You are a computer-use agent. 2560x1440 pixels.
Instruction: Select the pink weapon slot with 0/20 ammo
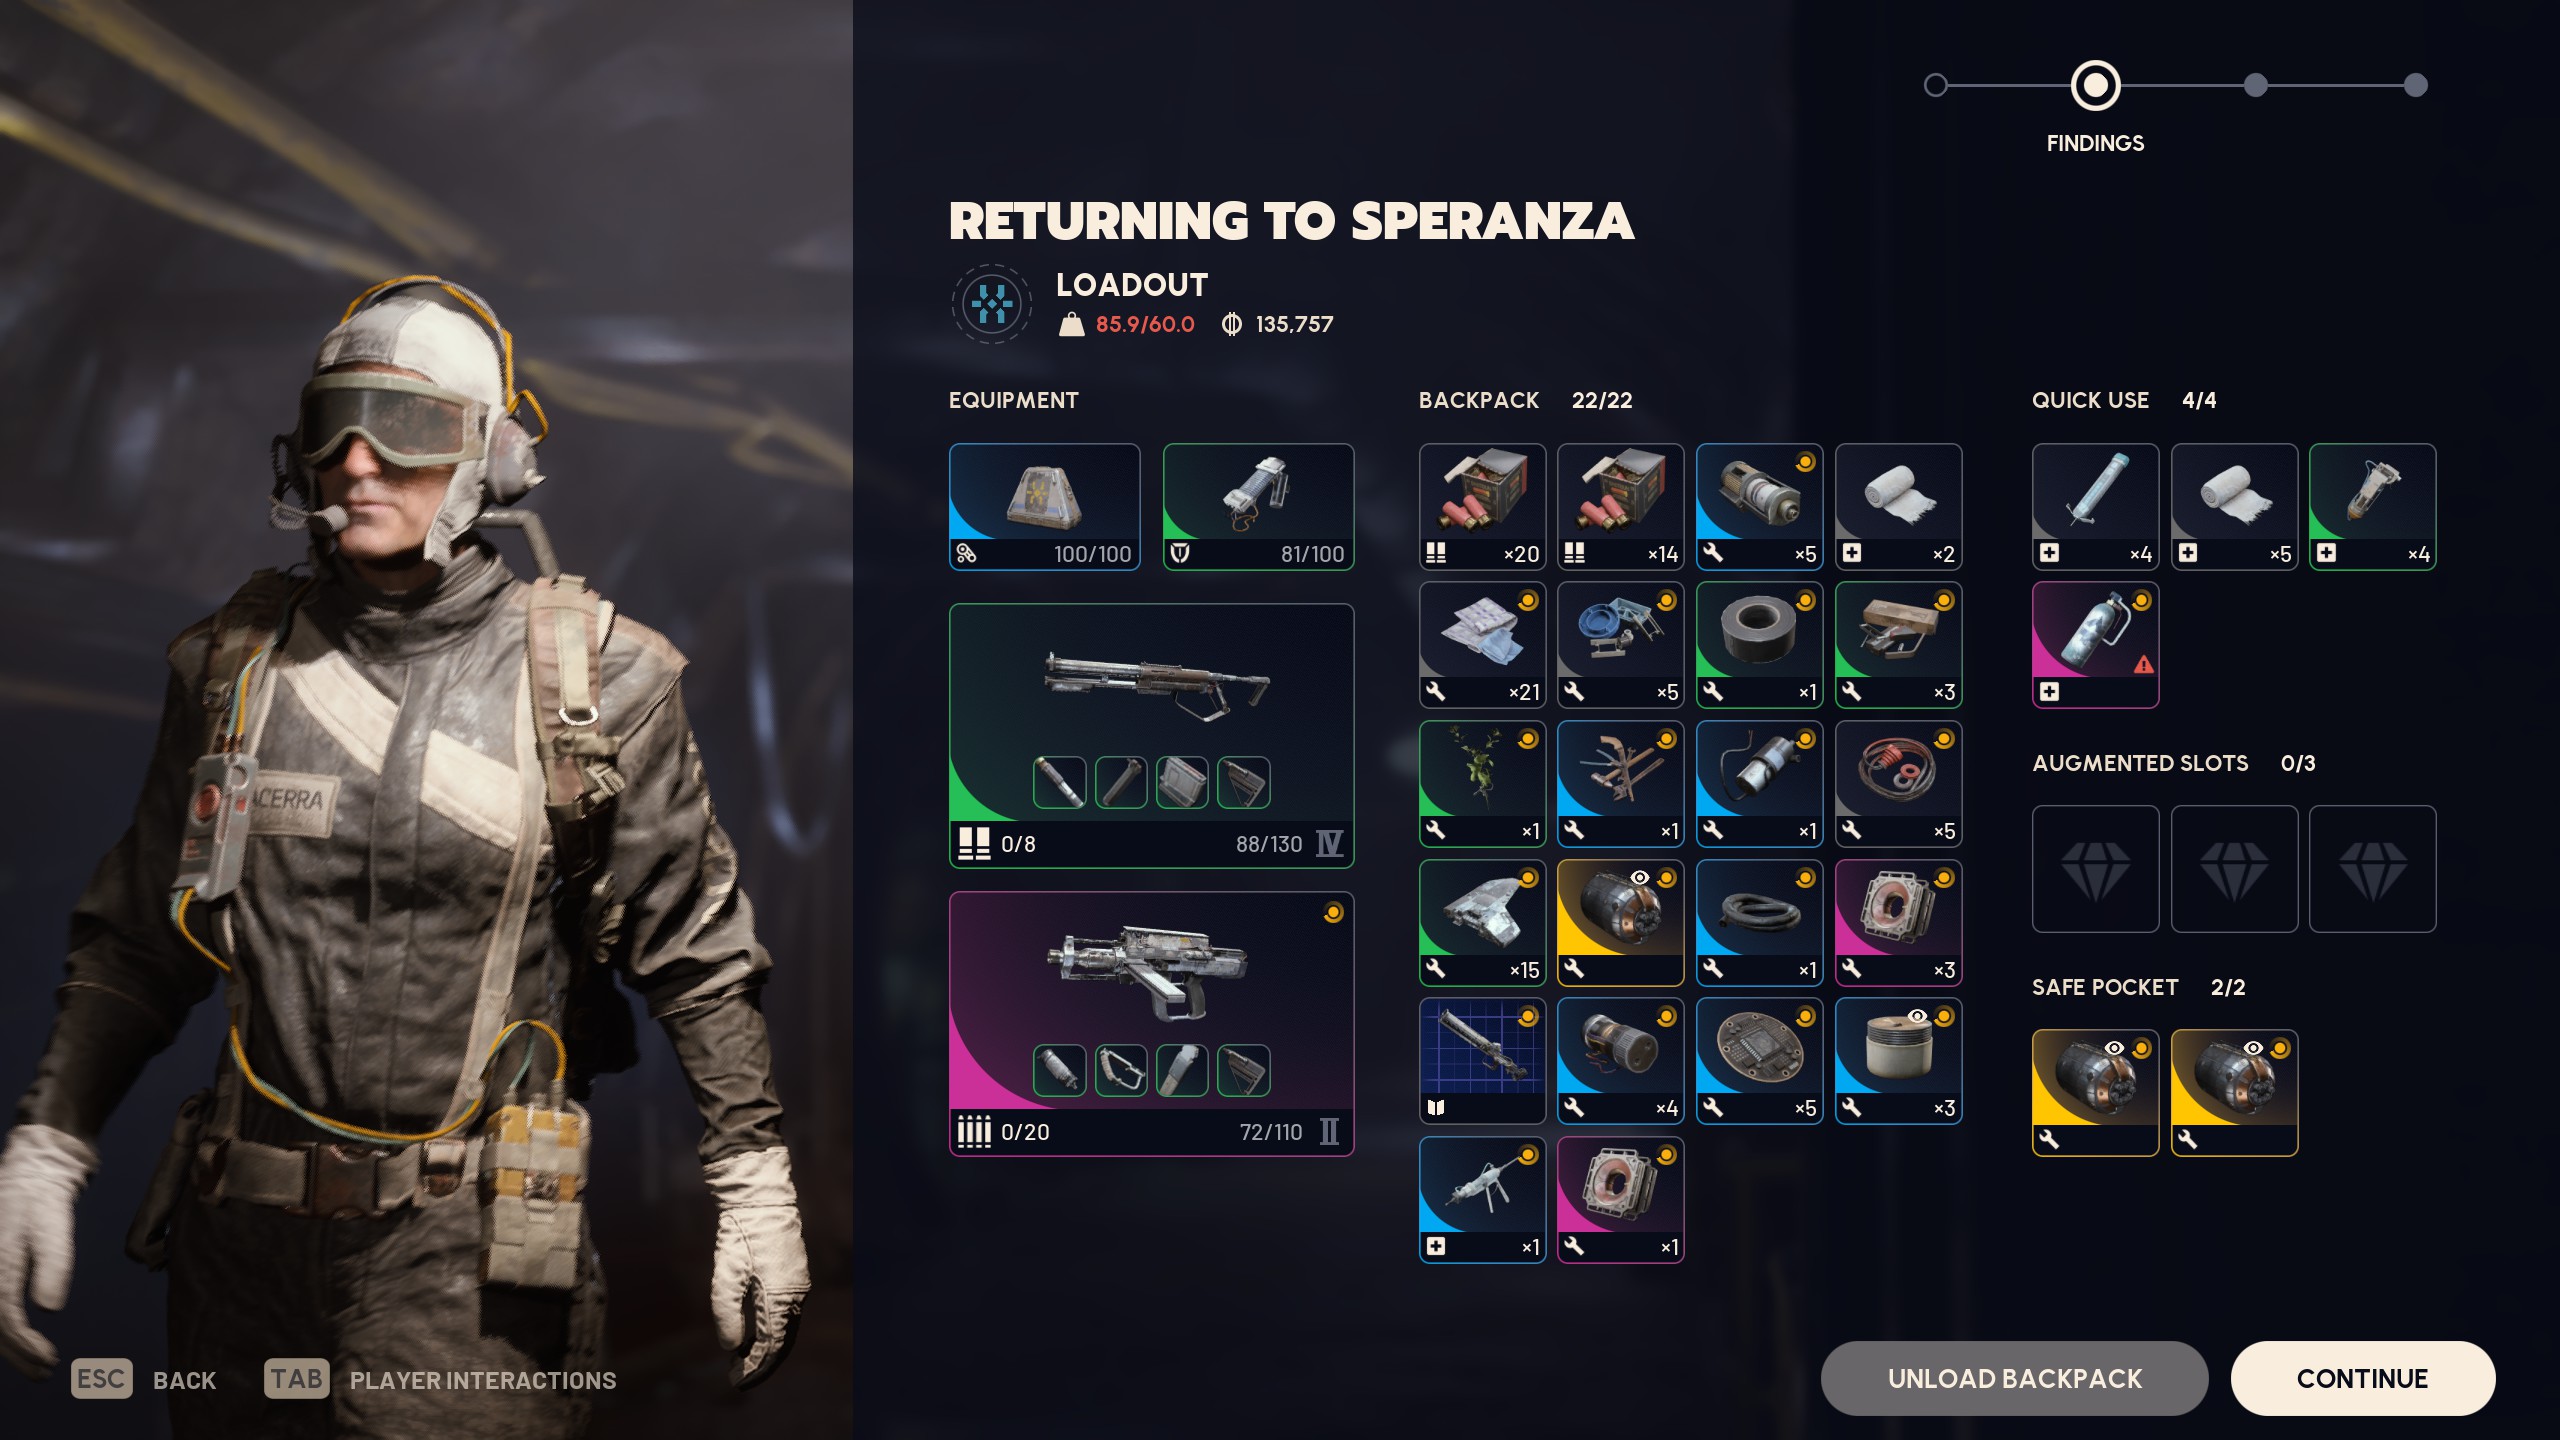tap(1151, 1024)
